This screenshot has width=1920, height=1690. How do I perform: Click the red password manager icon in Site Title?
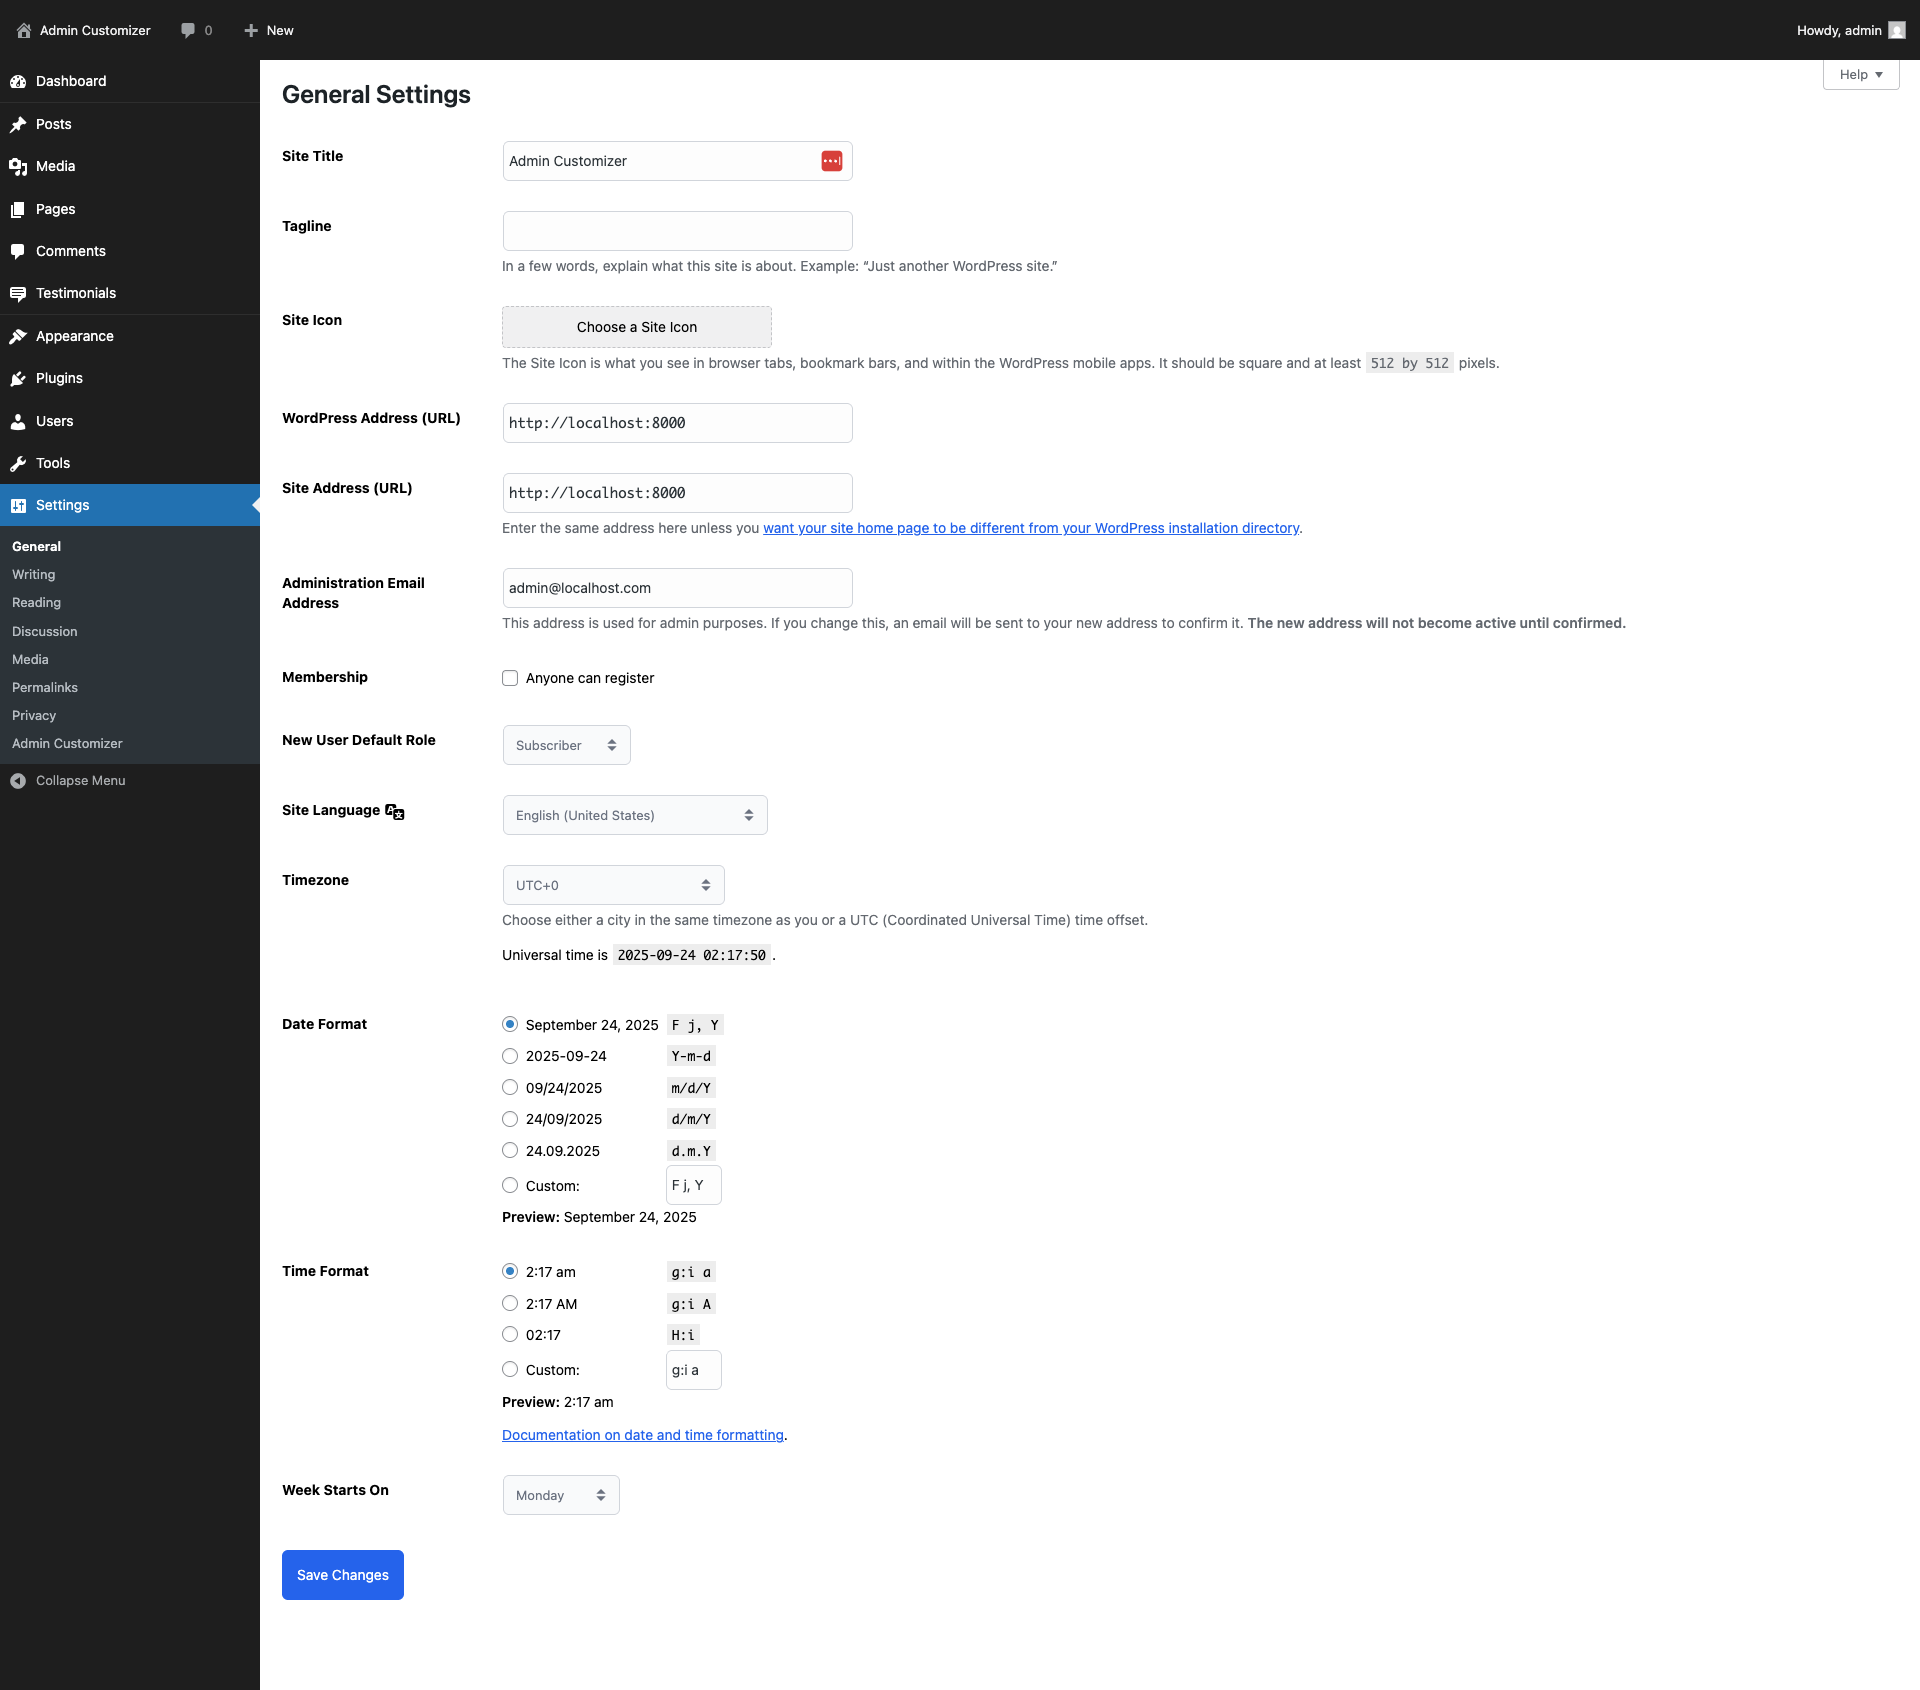click(831, 161)
